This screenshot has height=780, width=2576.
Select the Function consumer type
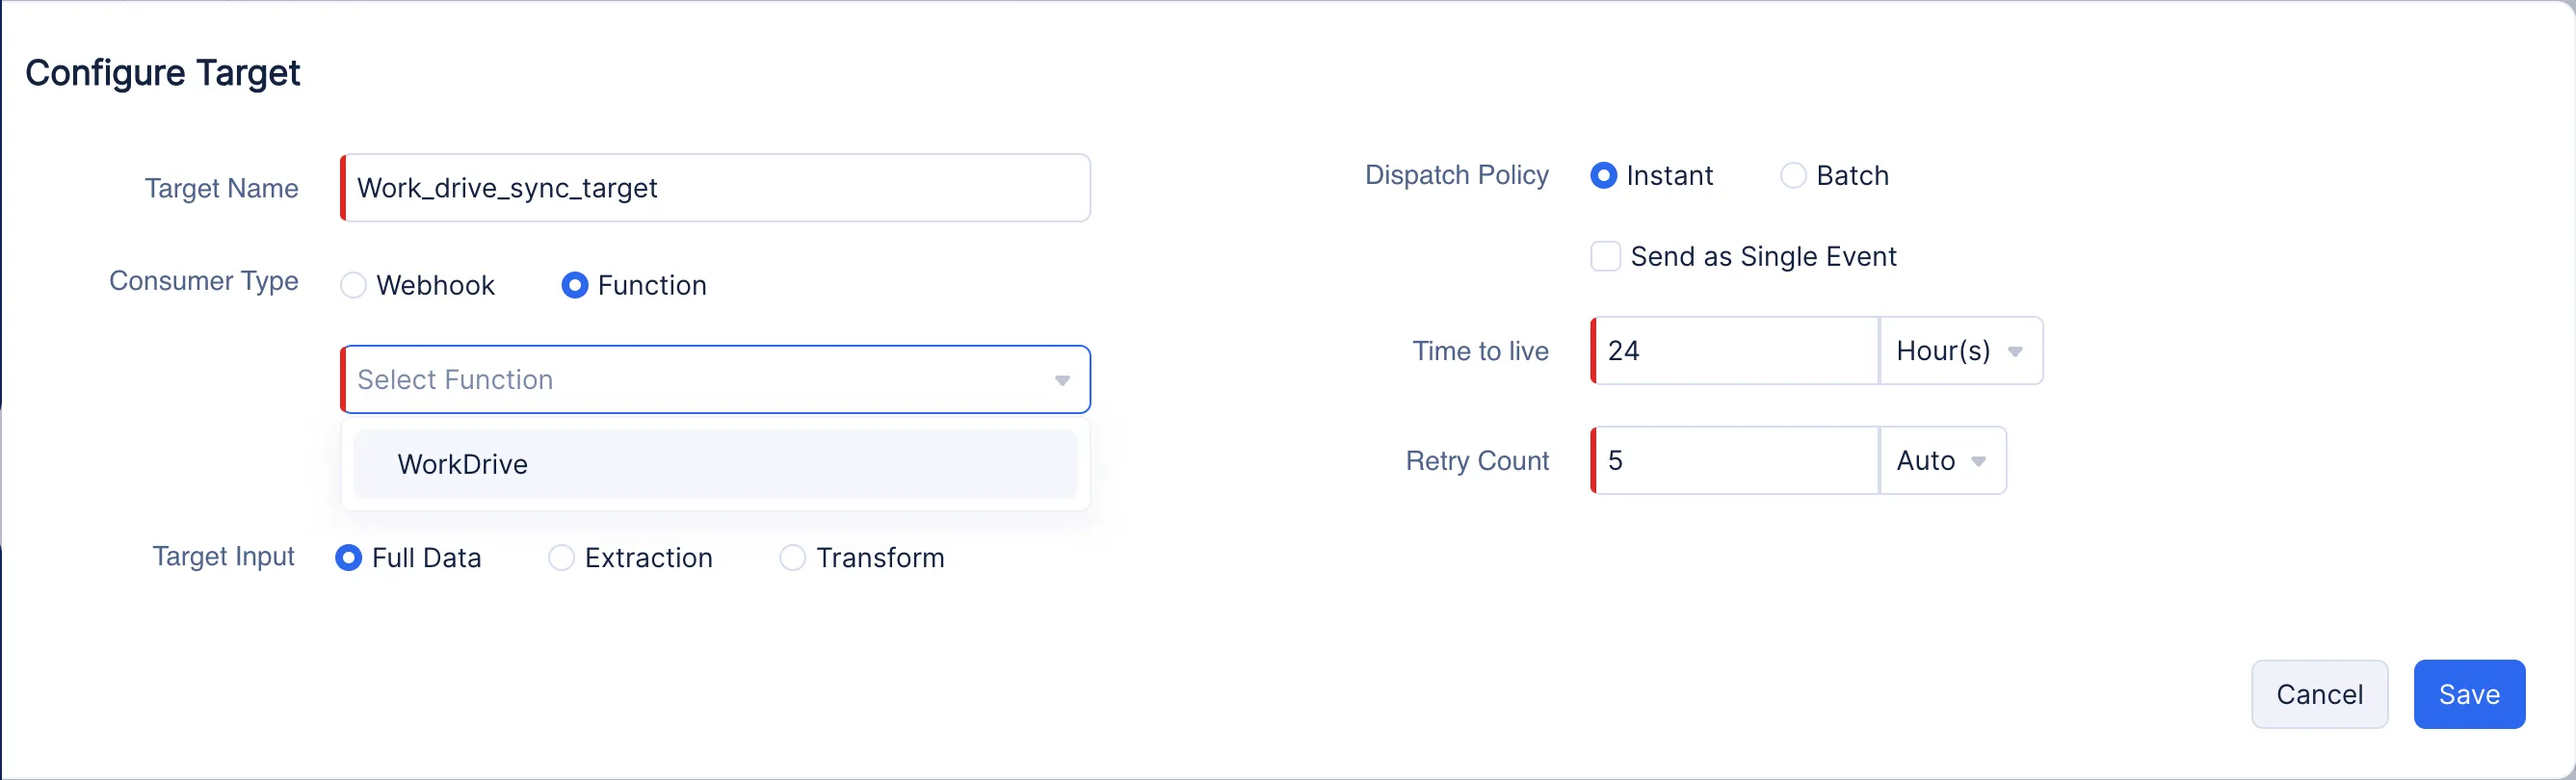click(x=575, y=286)
